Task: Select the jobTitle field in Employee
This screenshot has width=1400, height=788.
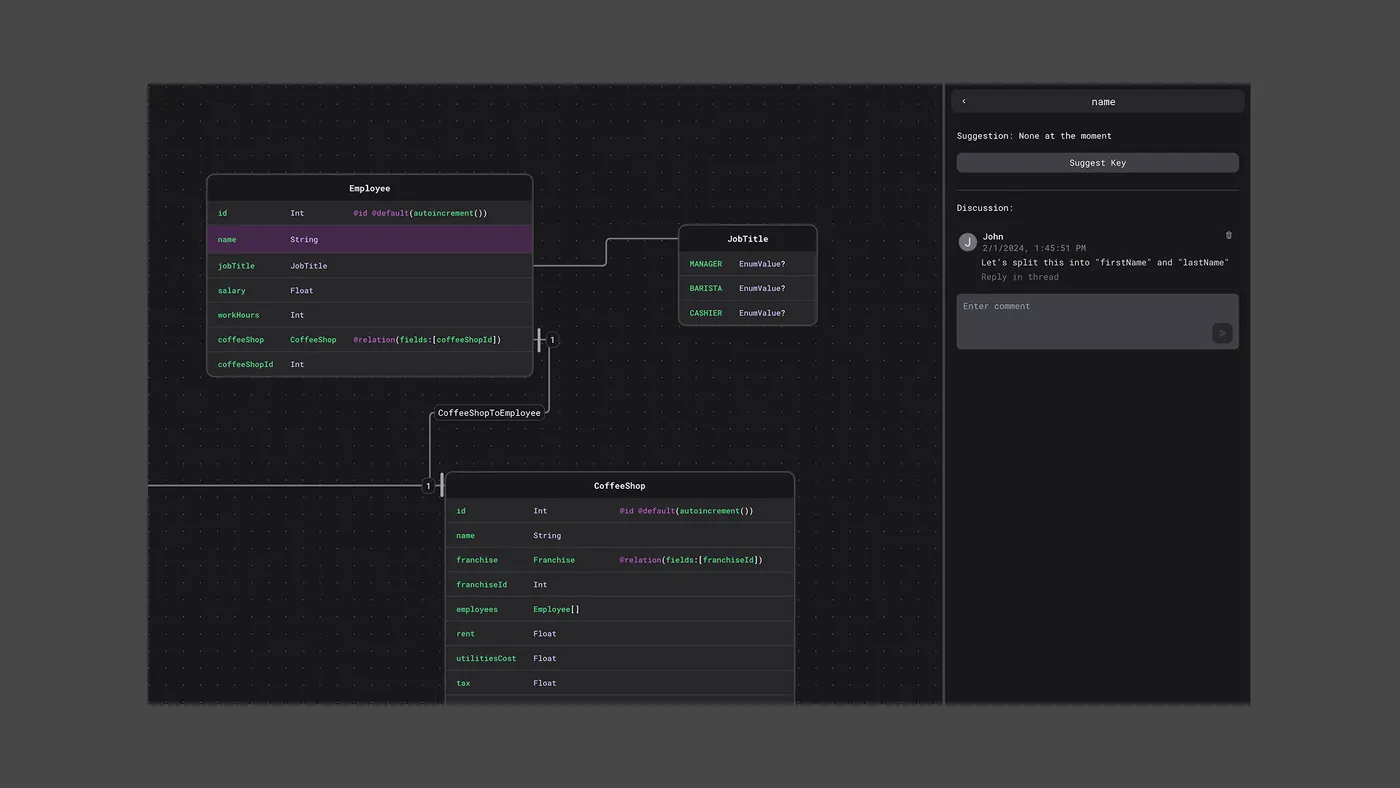Action: click(x=370, y=266)
